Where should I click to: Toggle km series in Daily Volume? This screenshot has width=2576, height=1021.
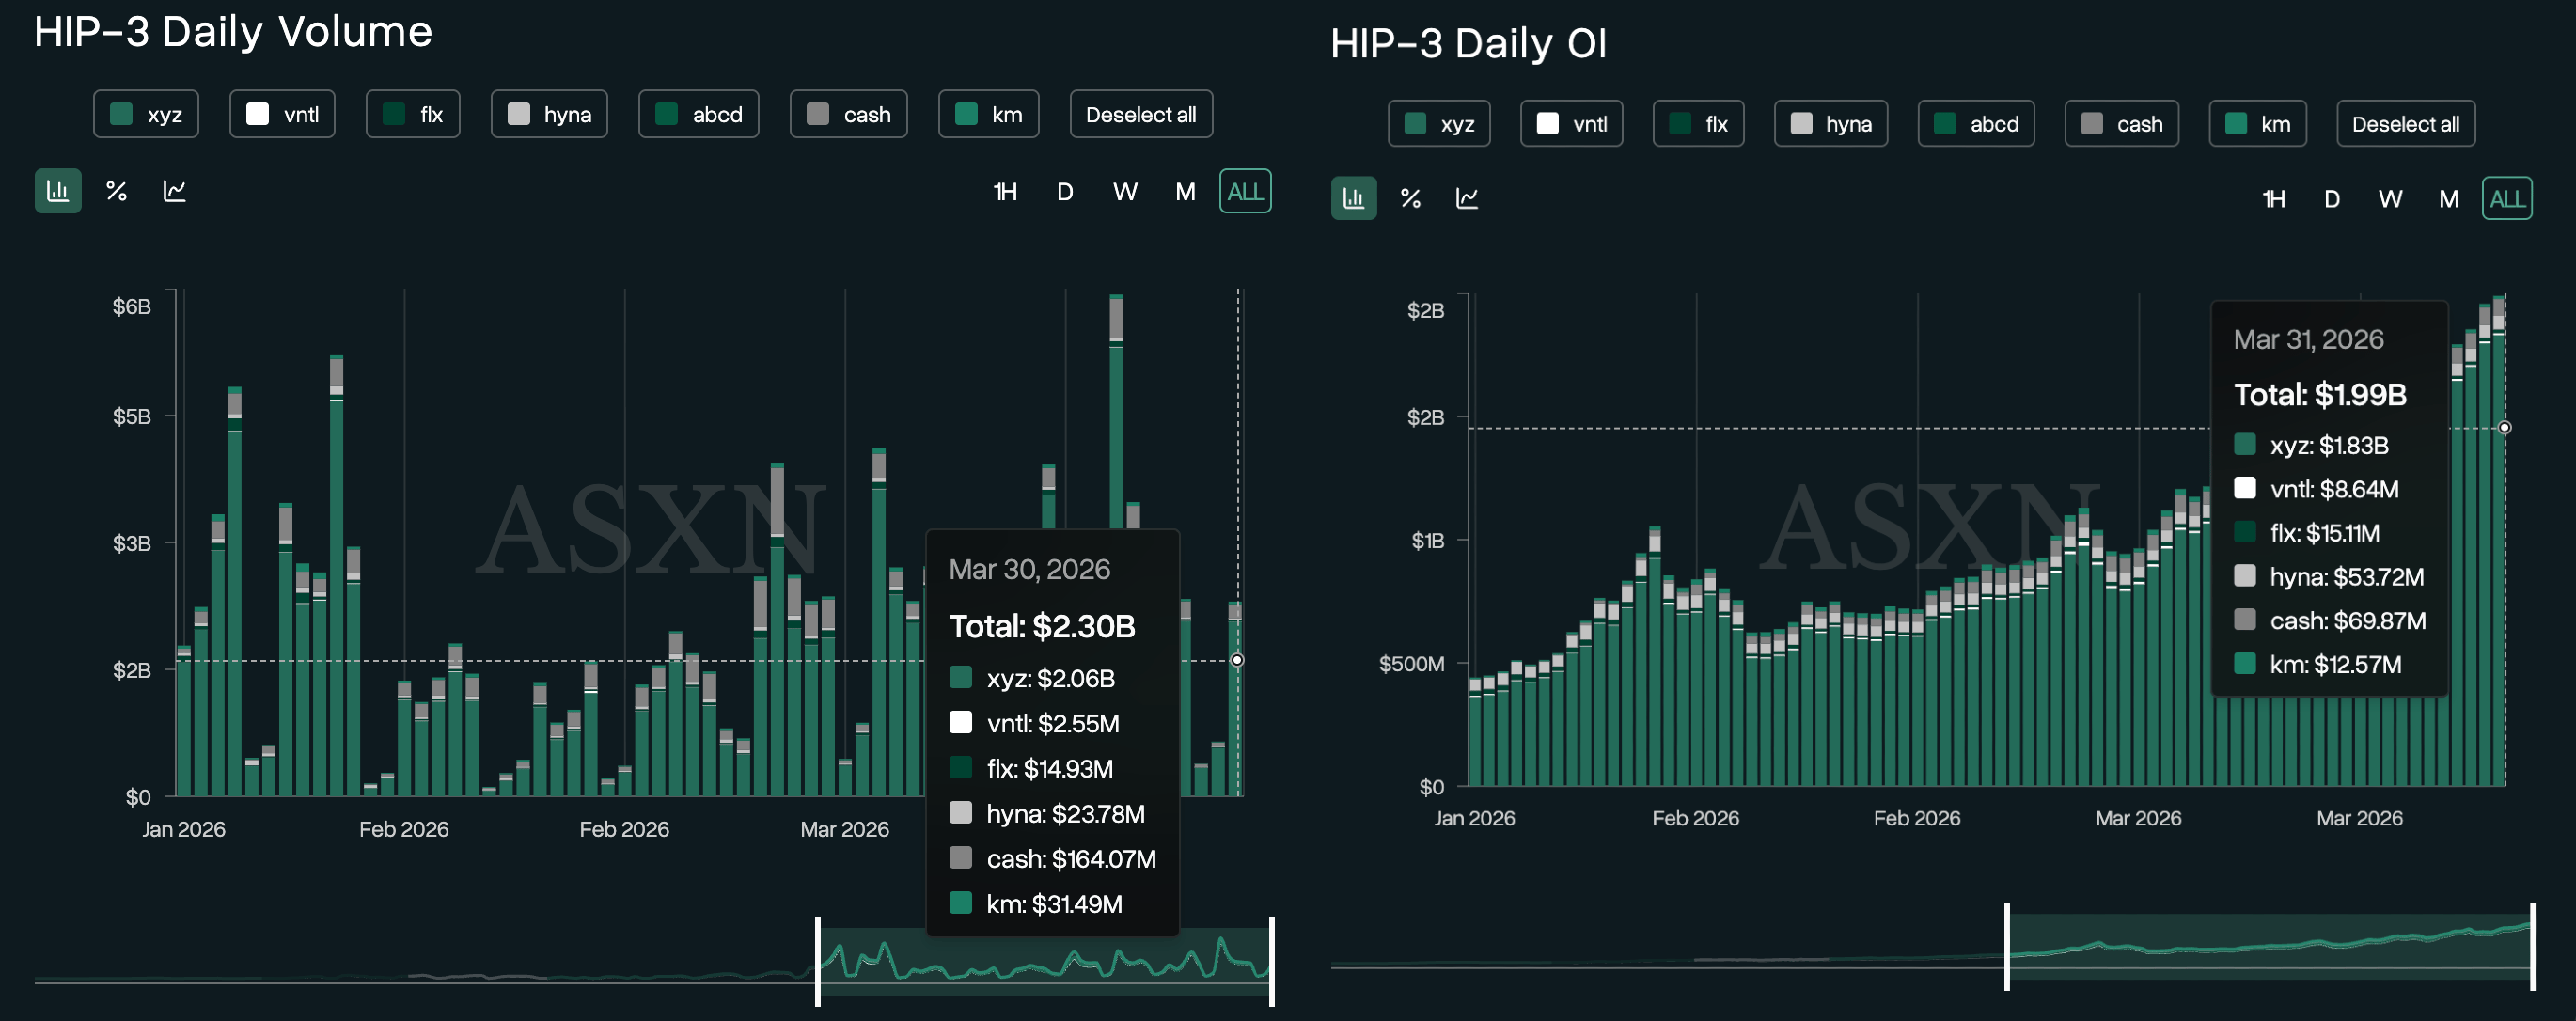click(988, 115)
